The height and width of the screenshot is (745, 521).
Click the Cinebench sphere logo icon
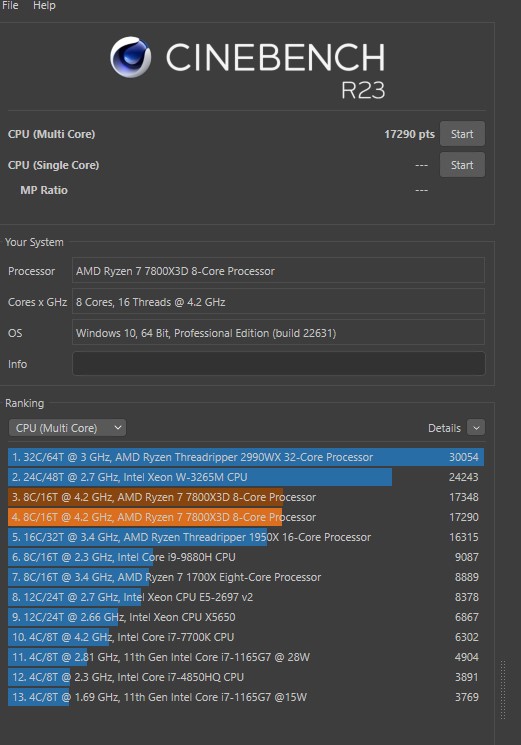point(131,57)
